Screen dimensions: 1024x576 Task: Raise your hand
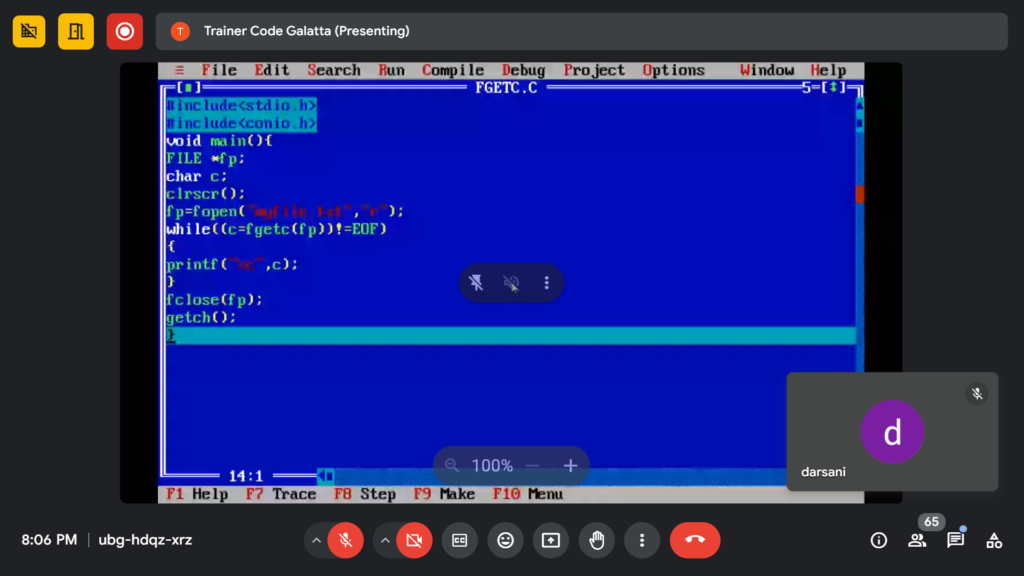[x=597, y=540]
